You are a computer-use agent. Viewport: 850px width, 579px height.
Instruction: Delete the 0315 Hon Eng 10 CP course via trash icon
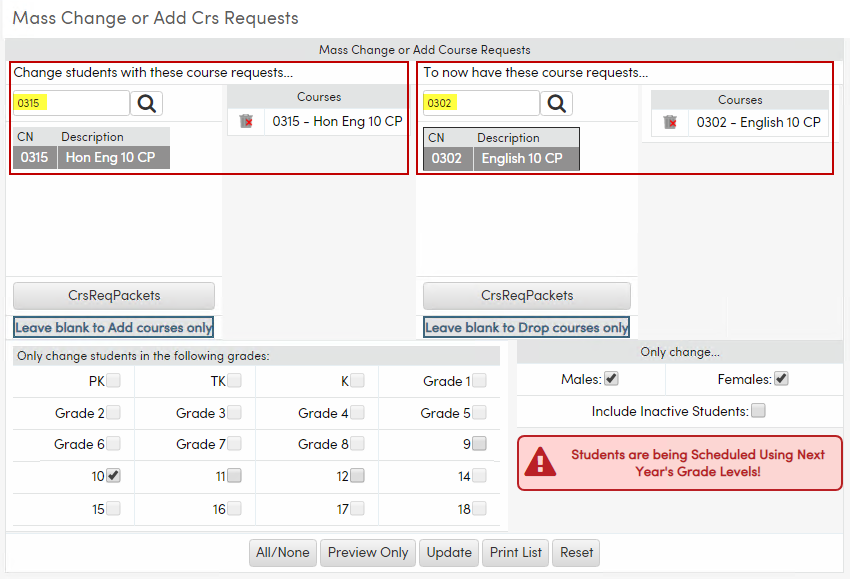tap(245, 123)
